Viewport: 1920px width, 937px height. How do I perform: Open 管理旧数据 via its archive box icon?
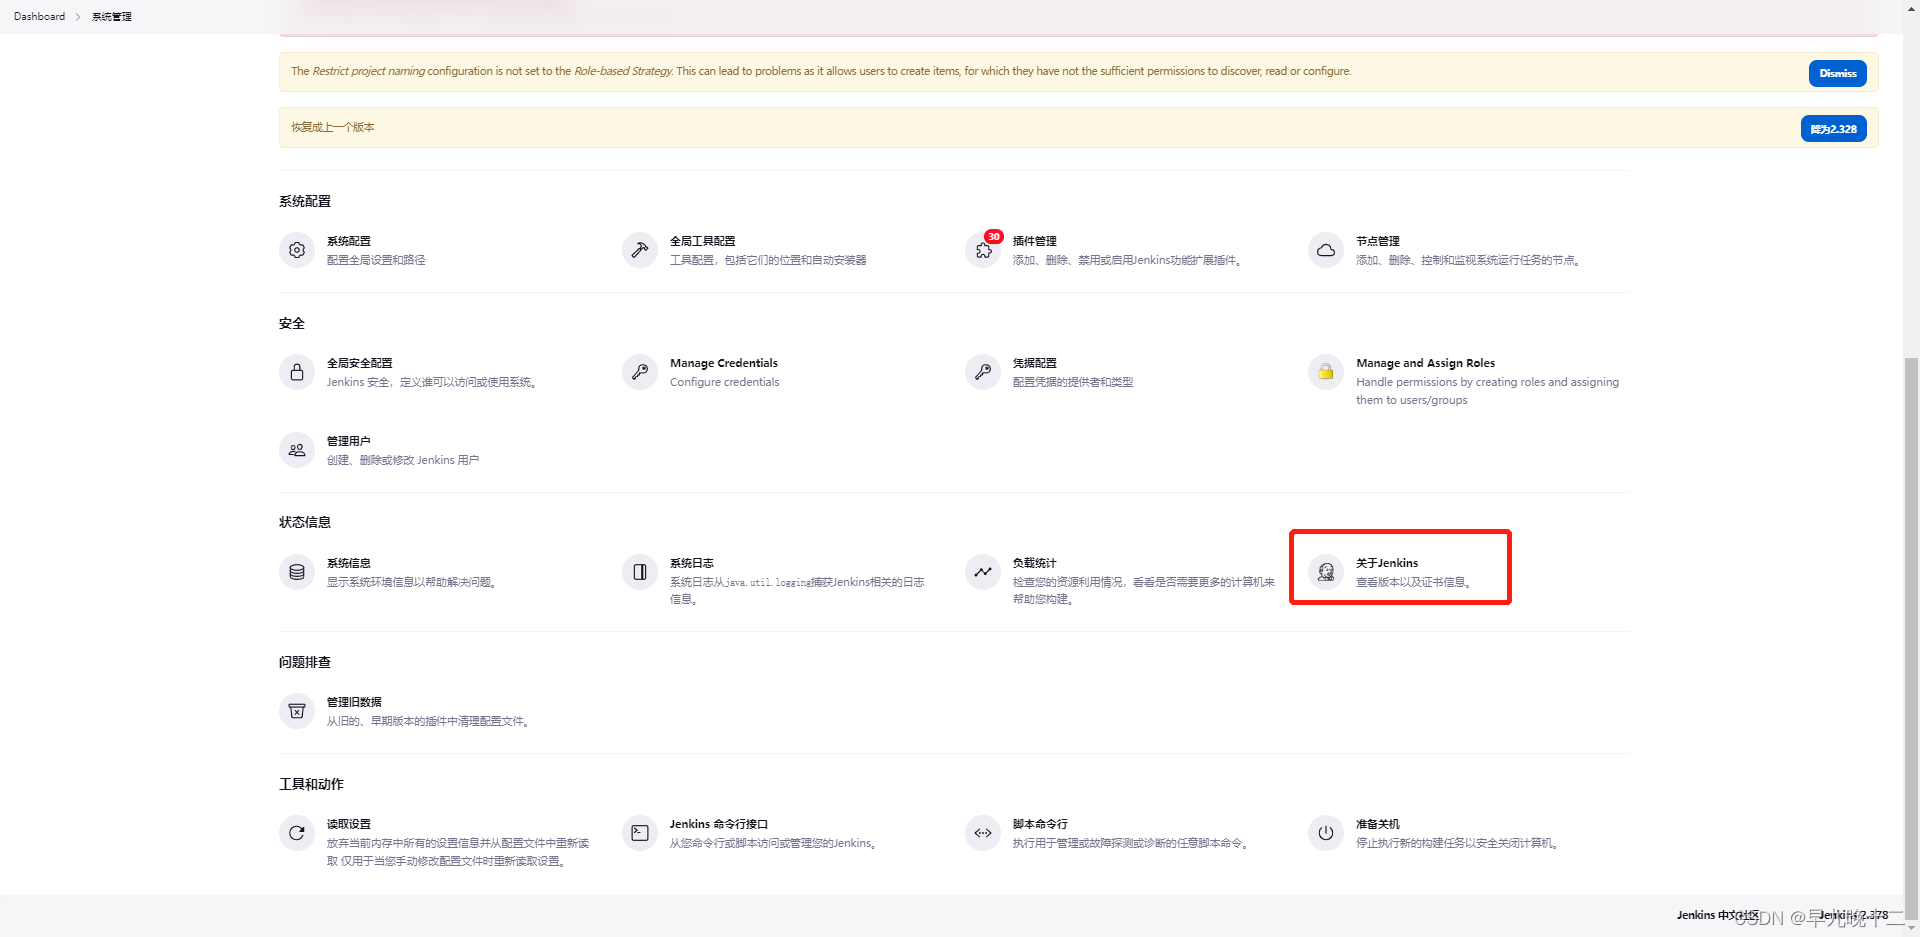point(297,711)
